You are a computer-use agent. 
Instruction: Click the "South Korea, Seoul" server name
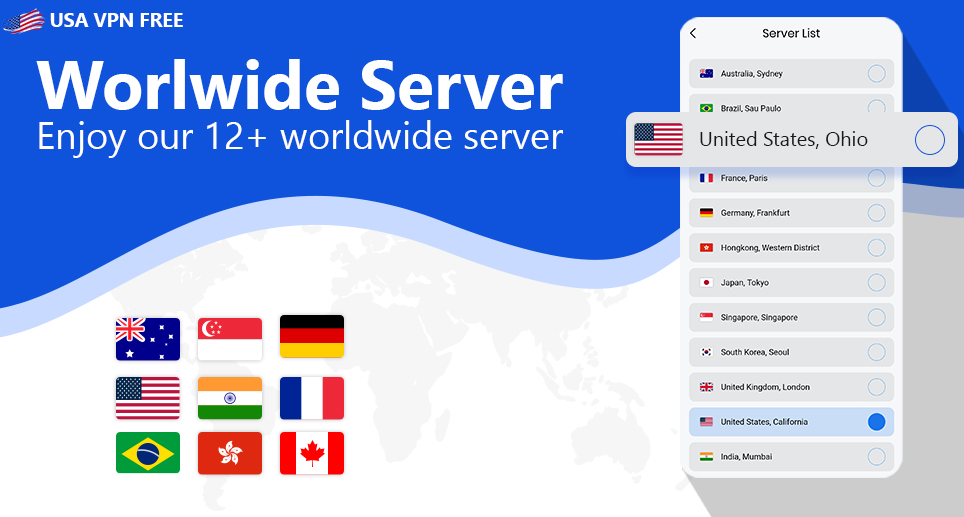click(754, 352)
